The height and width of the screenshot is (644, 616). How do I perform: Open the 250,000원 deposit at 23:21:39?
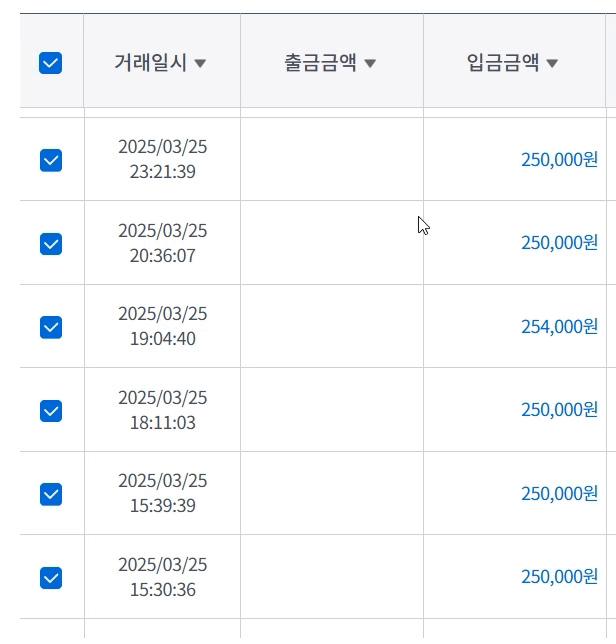click(559, 159)
